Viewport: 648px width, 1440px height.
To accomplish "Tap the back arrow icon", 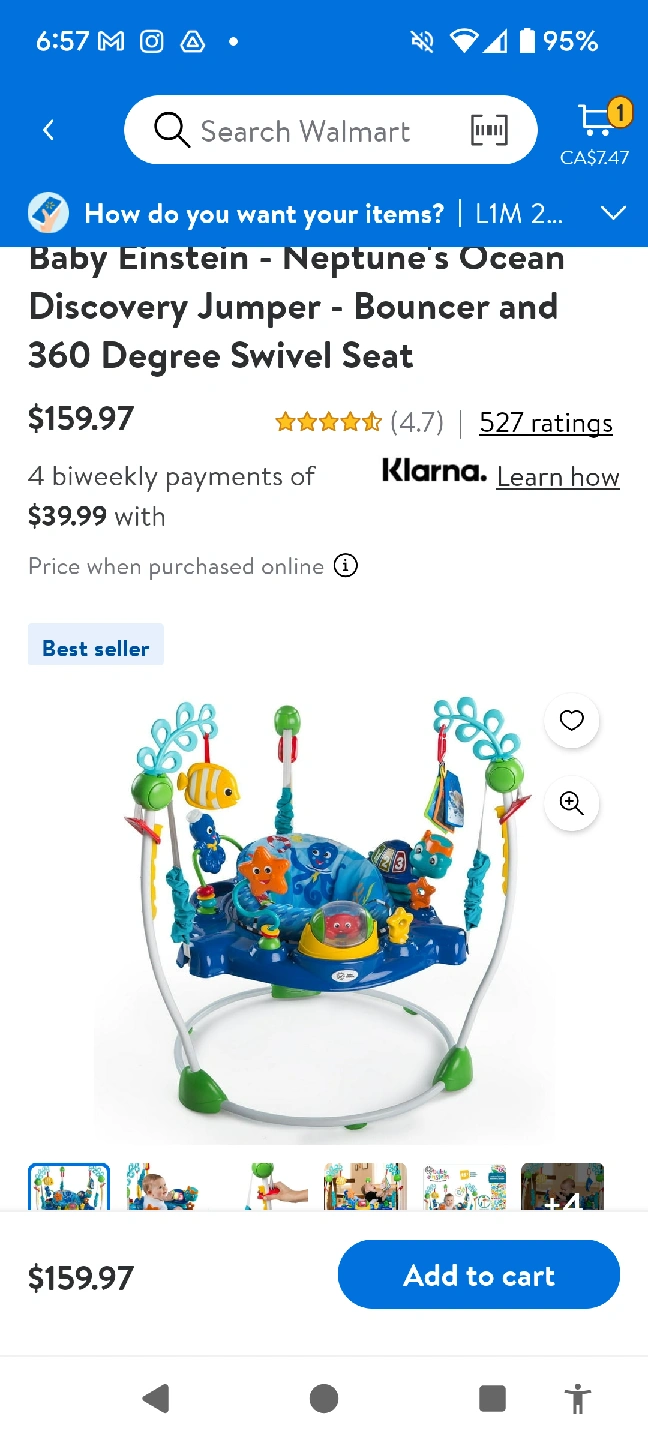I will pyautogui.click(x=48, y=130).
